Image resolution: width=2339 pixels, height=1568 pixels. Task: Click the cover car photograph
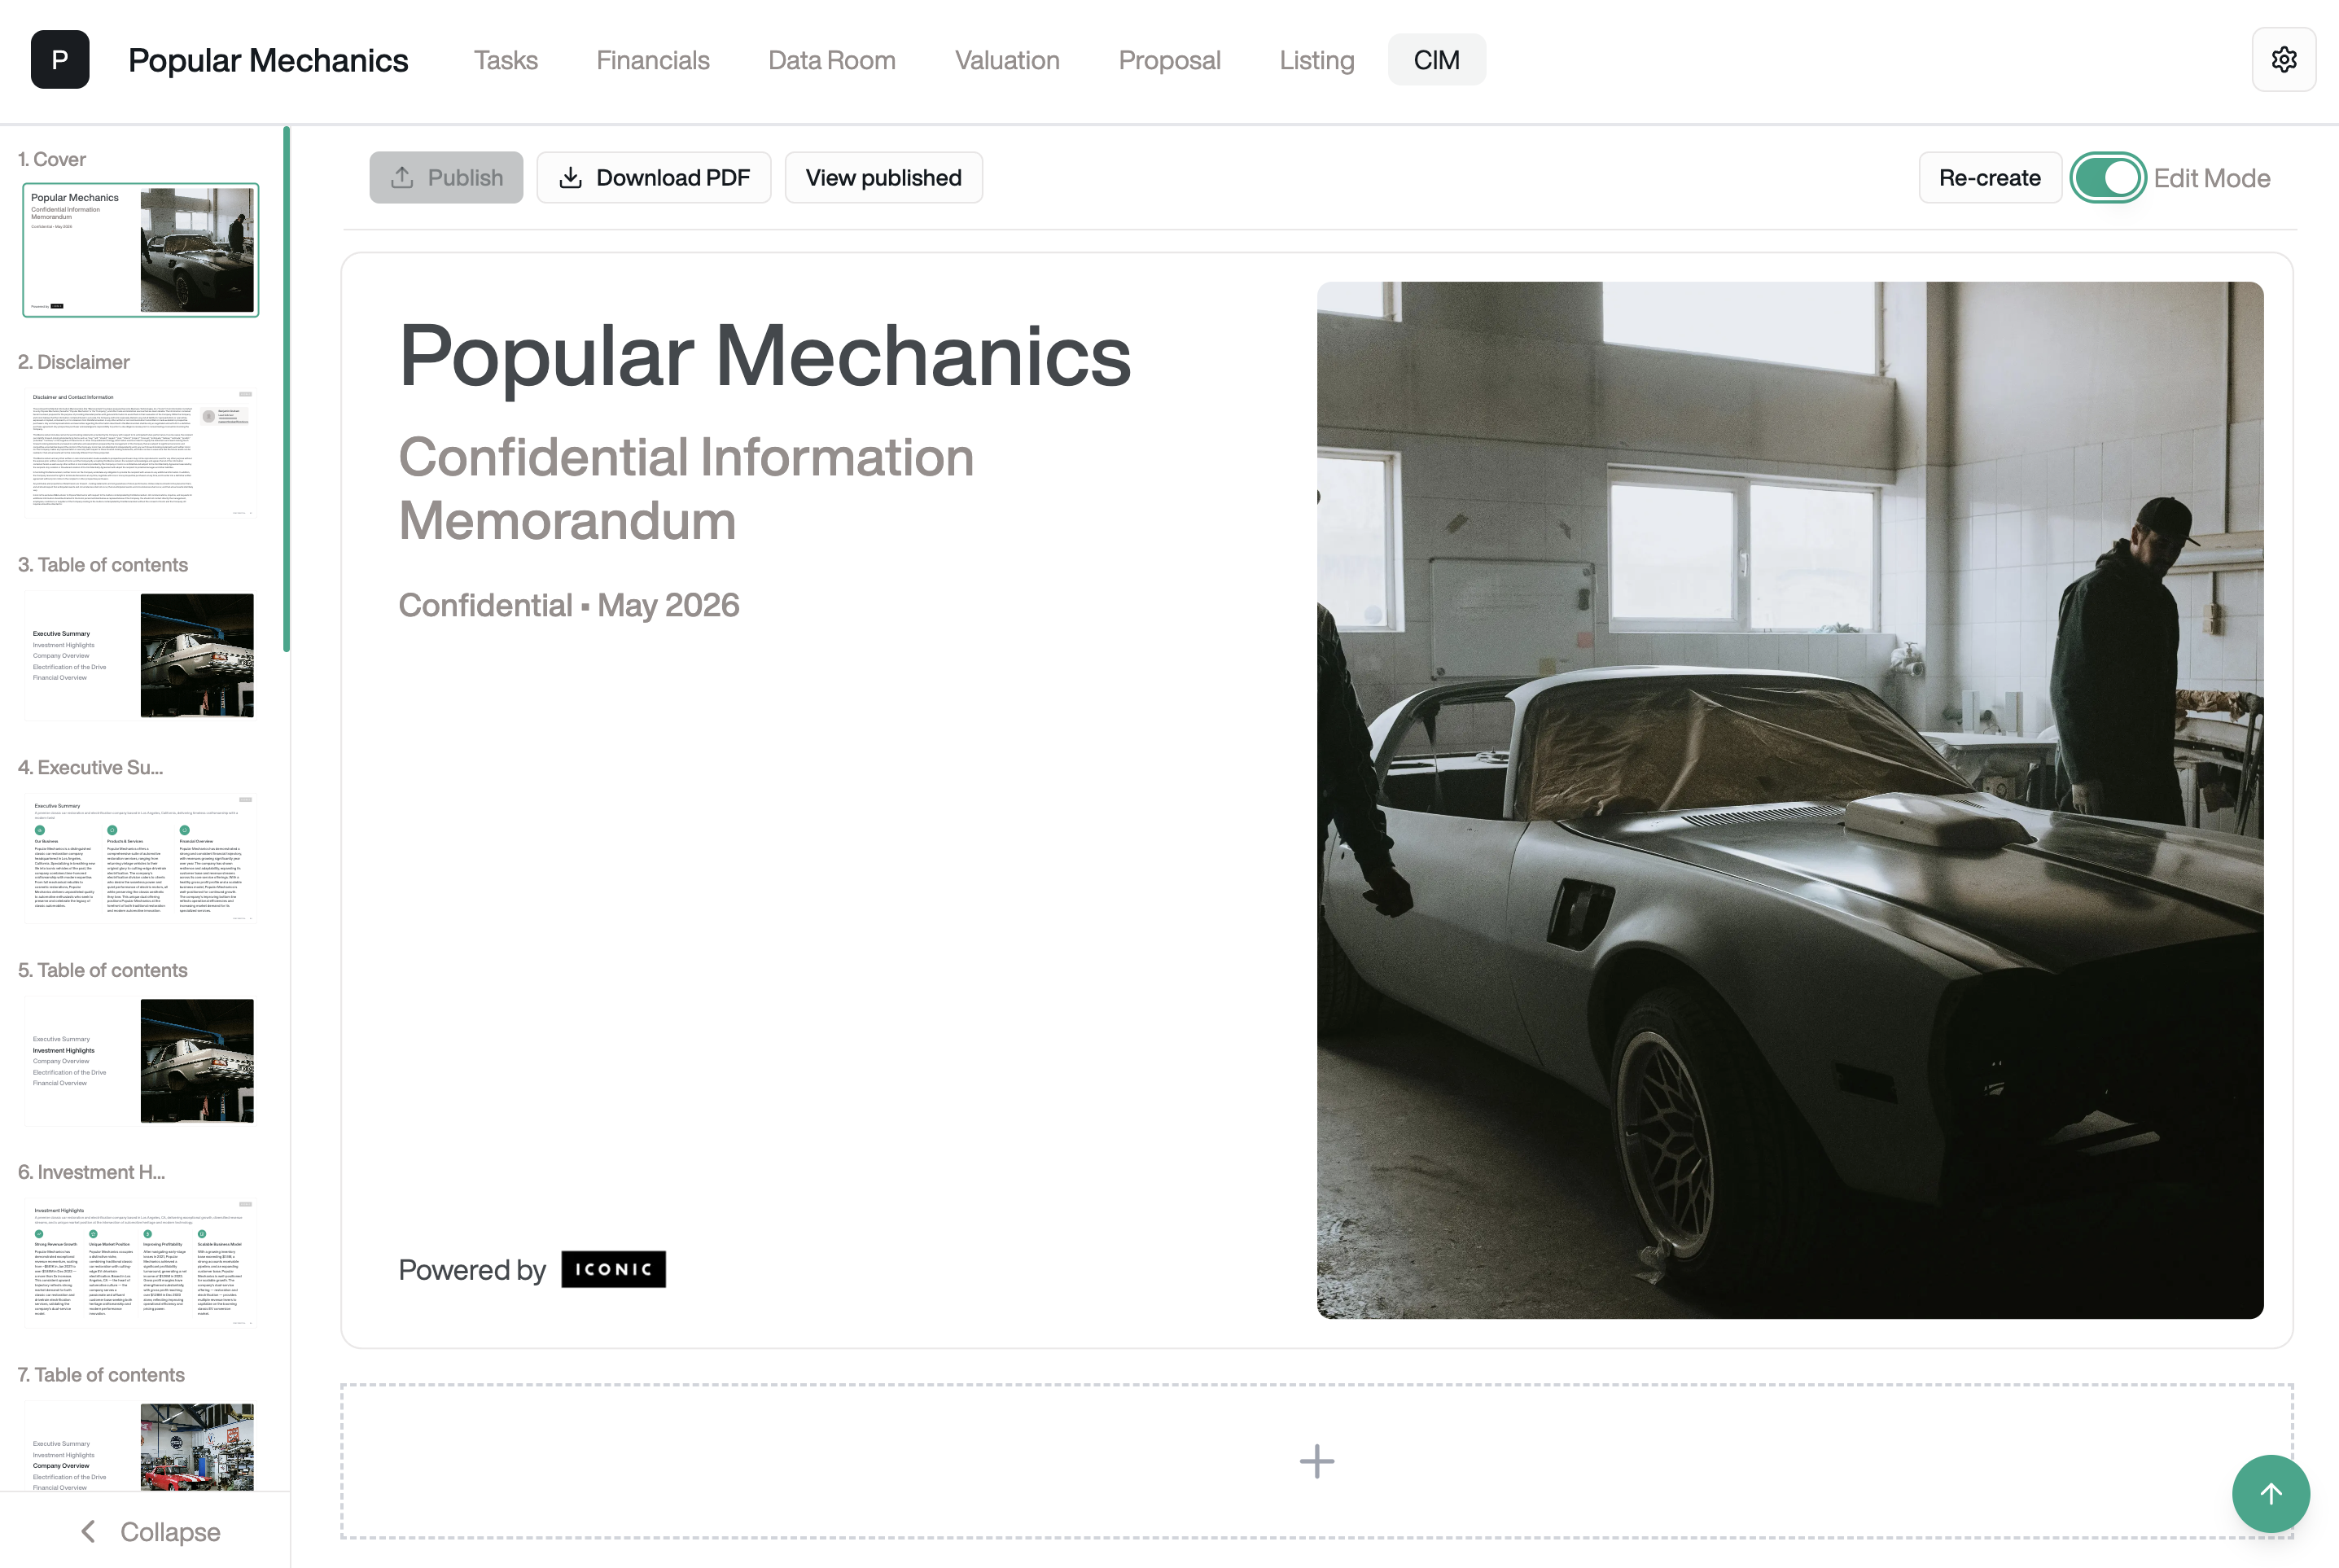point(1790,800)
